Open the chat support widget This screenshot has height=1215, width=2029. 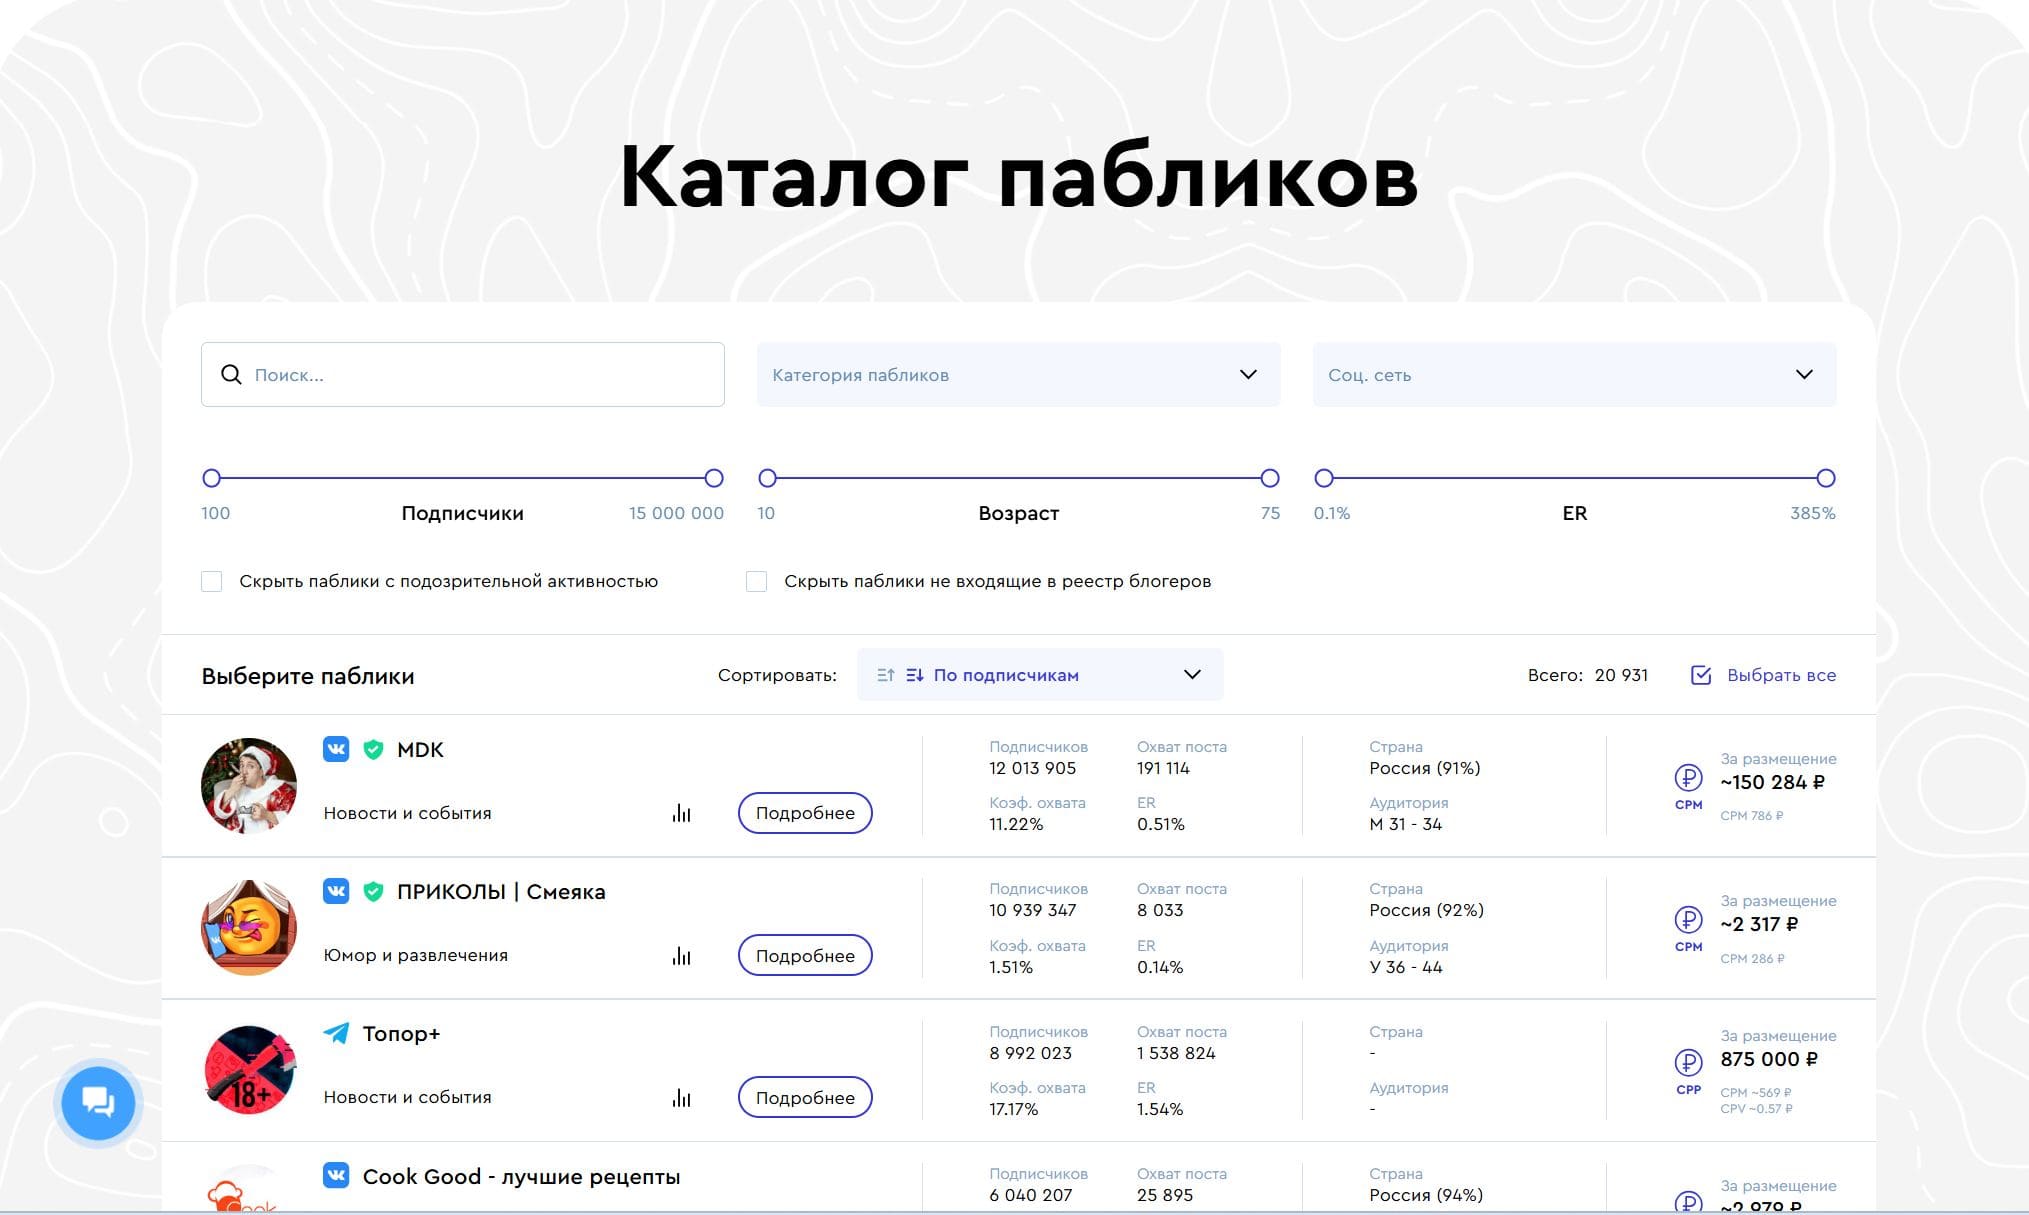coord(98,1103)
